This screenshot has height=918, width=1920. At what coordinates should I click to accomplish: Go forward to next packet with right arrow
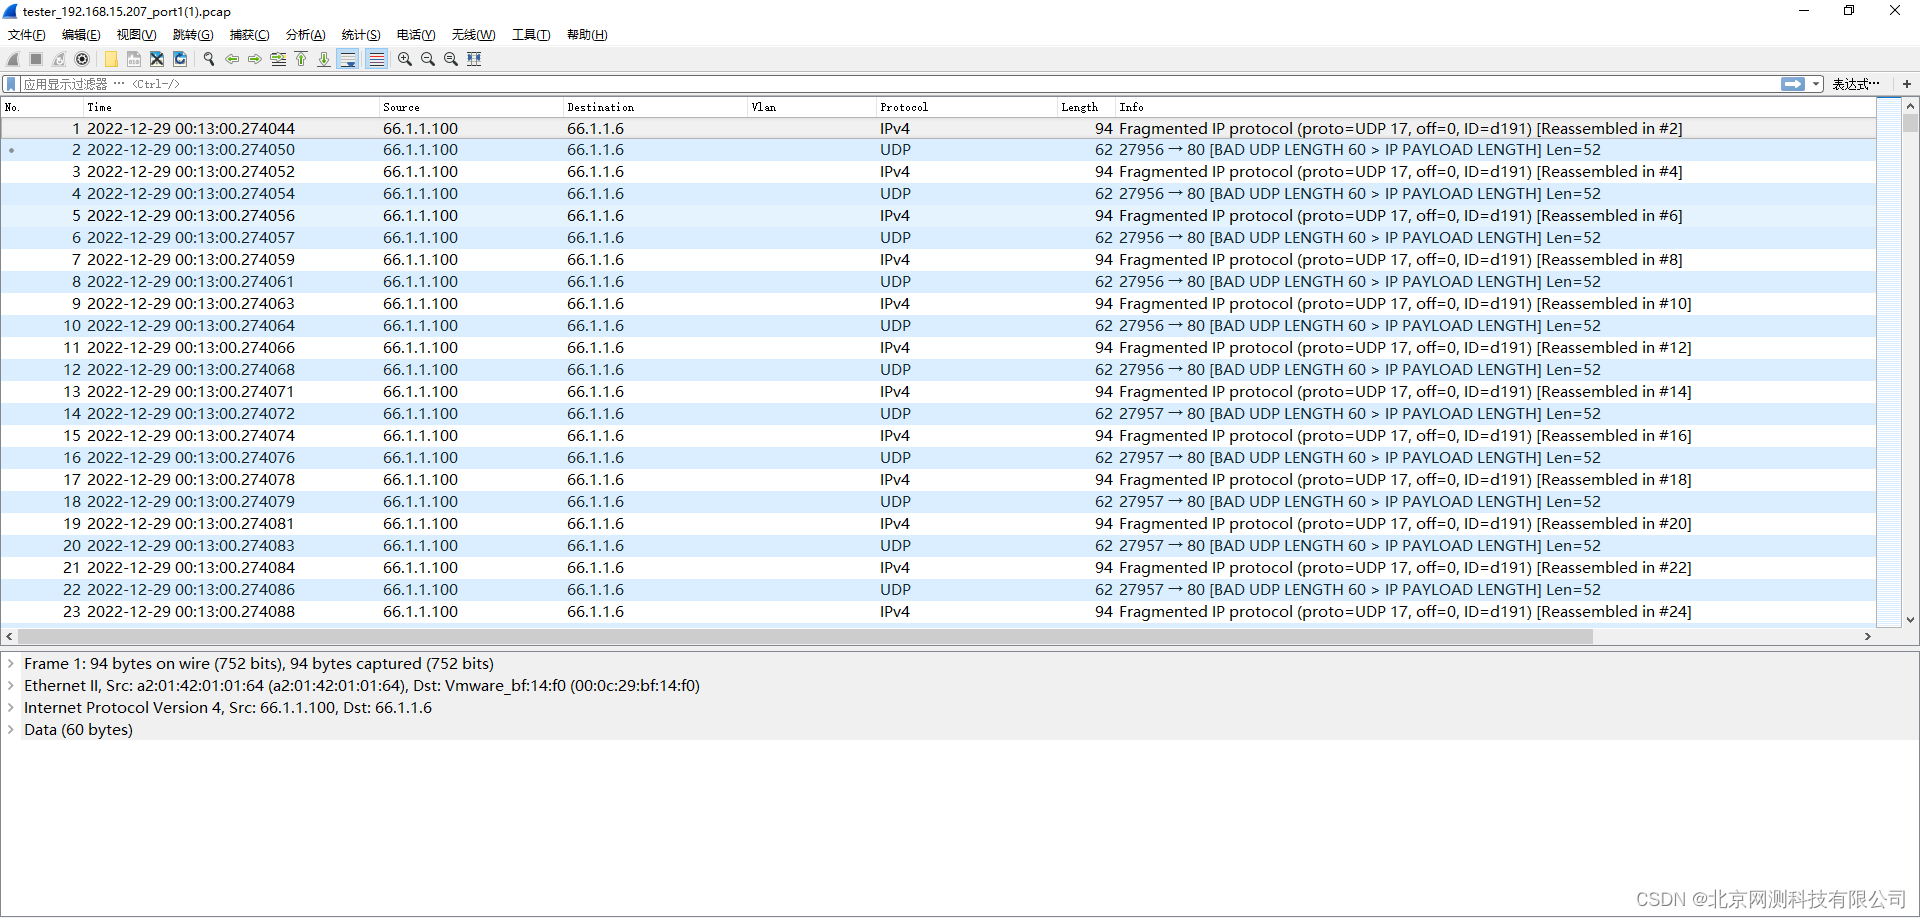(x=255, y=59)
